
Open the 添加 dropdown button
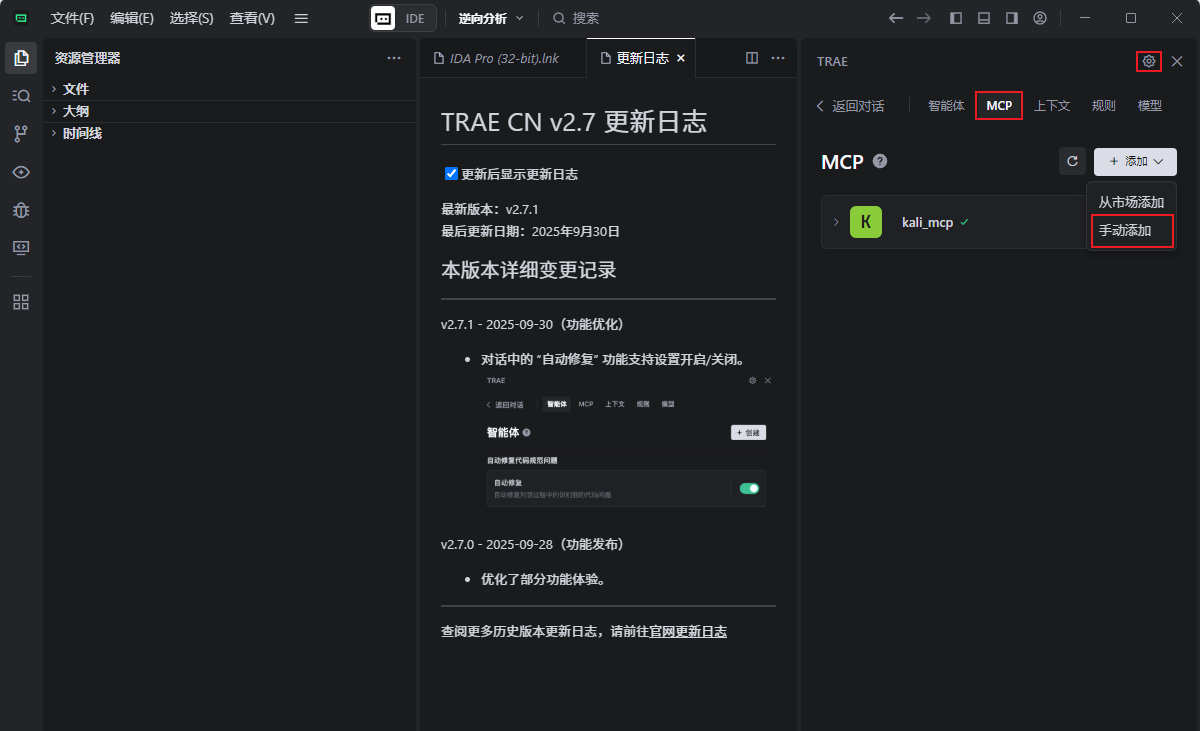pos(1135,161)
